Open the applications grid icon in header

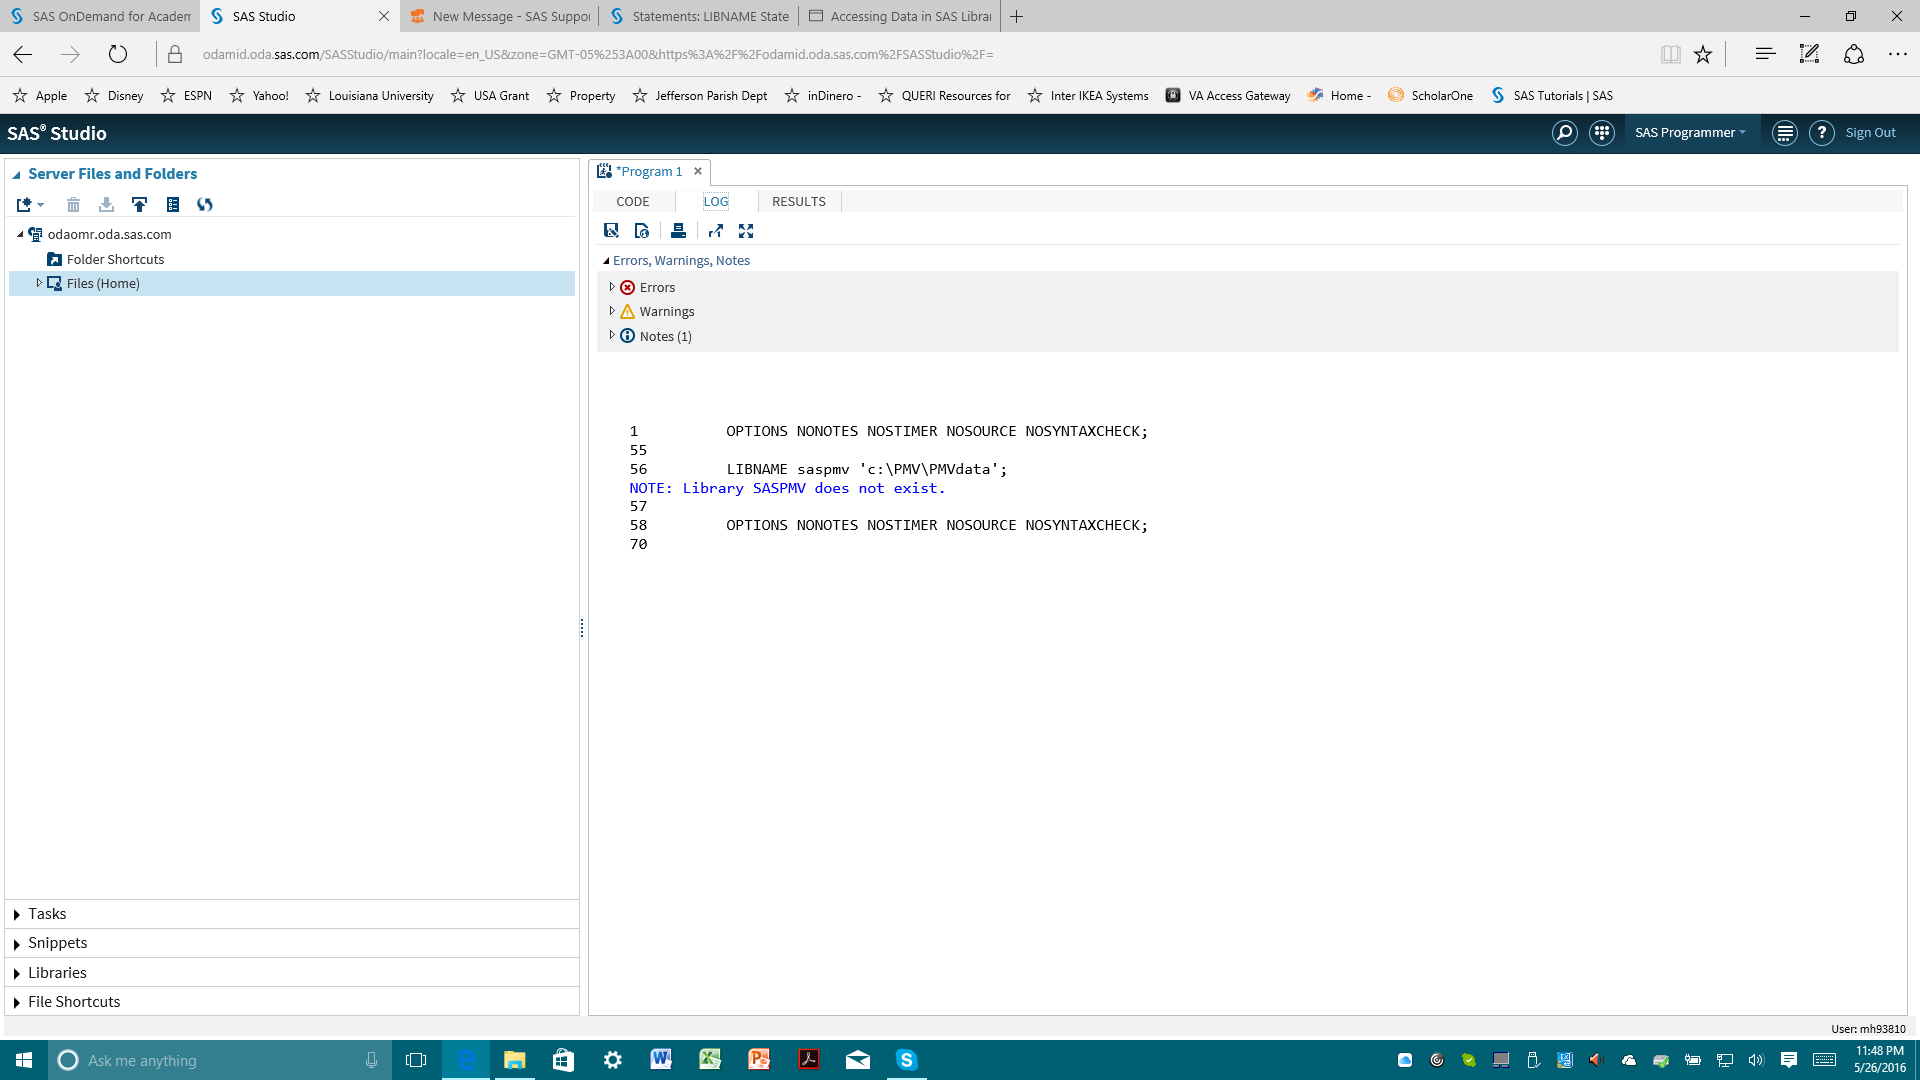1601,133
